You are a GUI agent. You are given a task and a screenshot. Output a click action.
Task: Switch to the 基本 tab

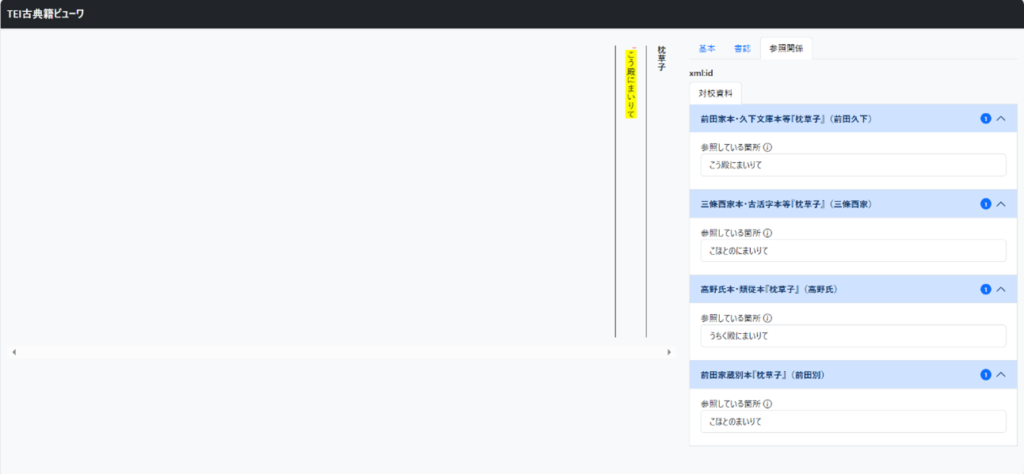pos(706,48)
